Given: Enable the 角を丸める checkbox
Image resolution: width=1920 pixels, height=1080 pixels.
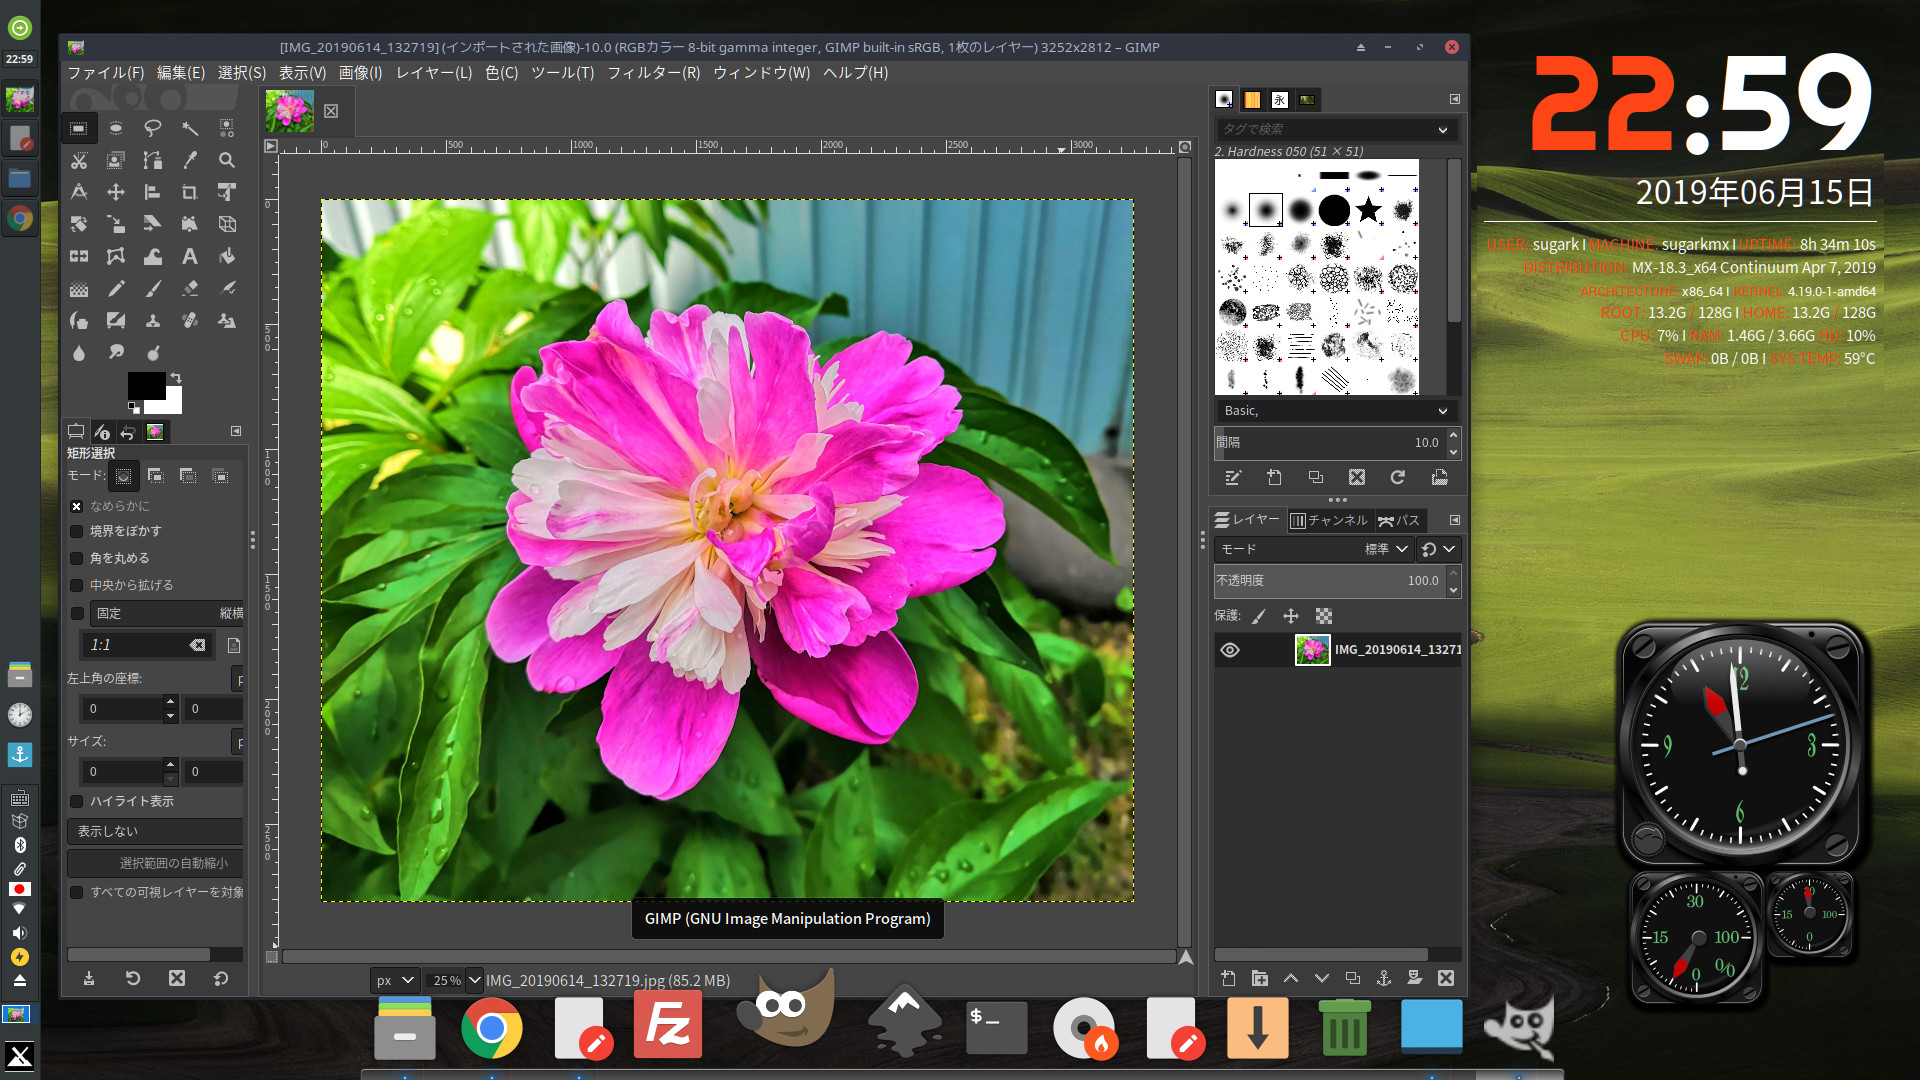Looking at the screenshot, I should click(x=77, y=558).
